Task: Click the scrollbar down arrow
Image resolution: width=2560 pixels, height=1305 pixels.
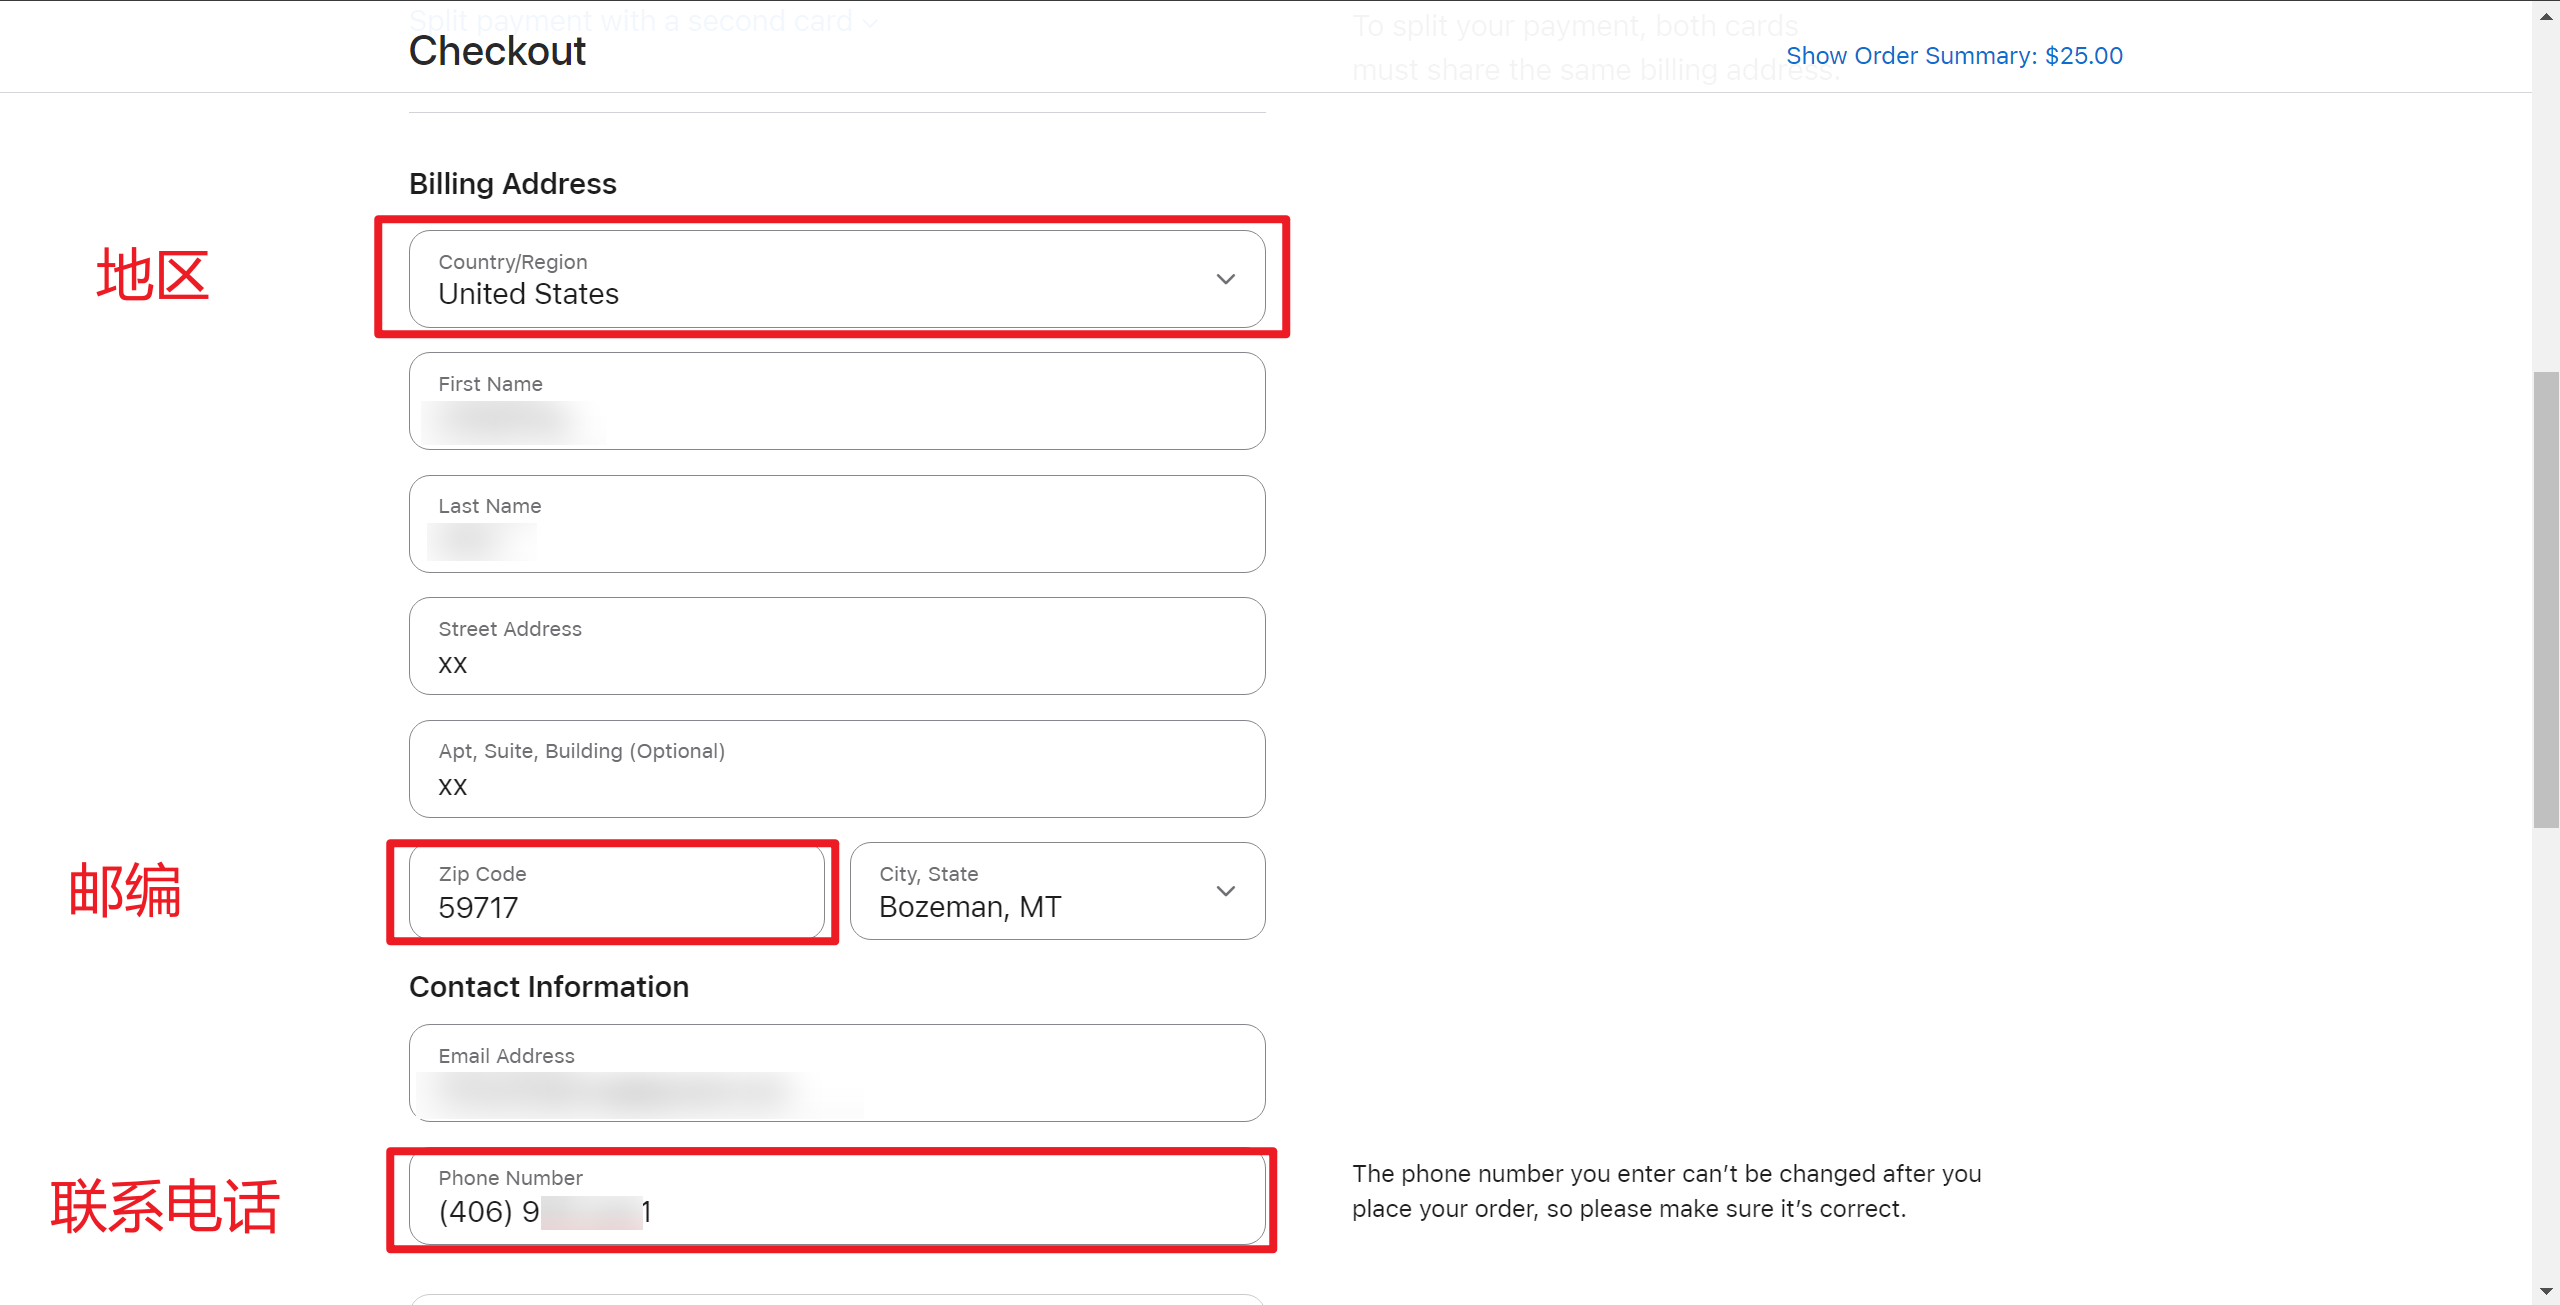Action: (2545, 1291)
